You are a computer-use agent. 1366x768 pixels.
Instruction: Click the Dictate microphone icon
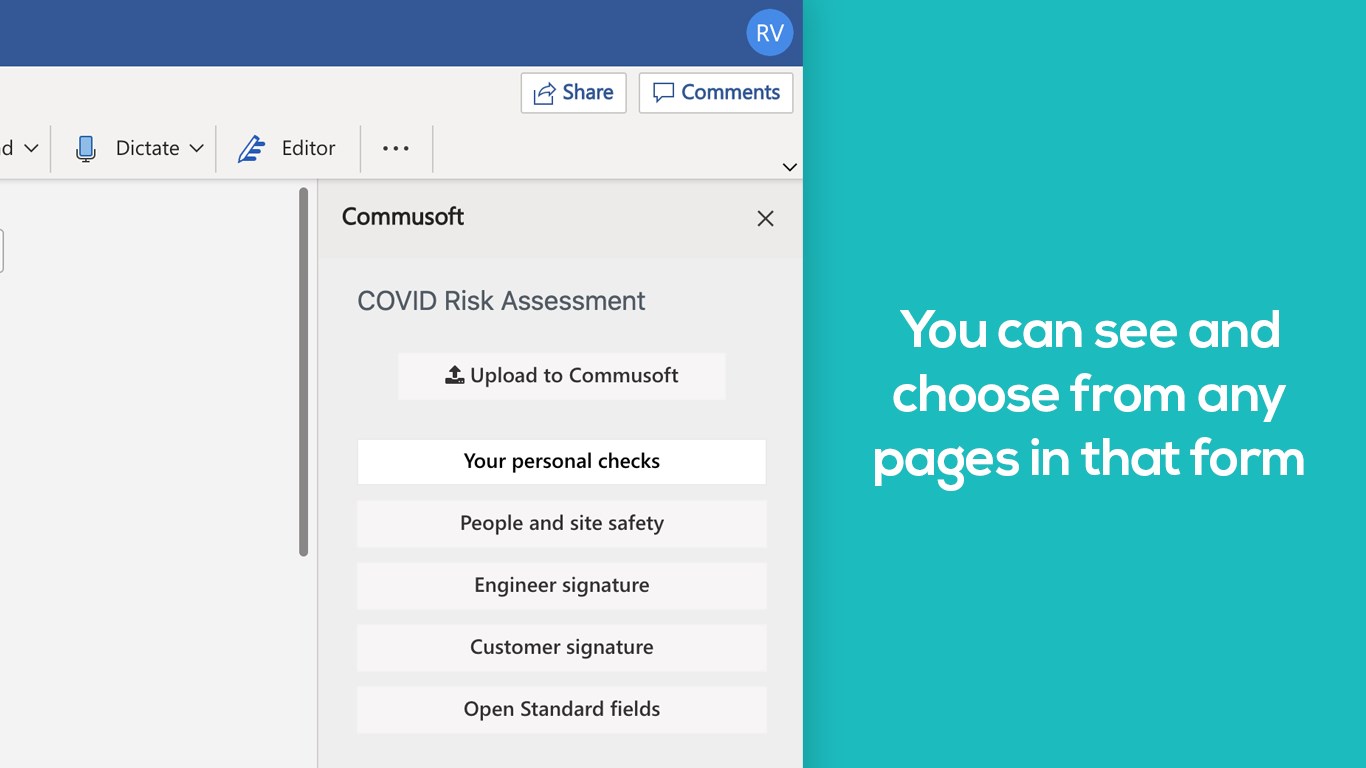pyautogui.click(x=86, y=149)
